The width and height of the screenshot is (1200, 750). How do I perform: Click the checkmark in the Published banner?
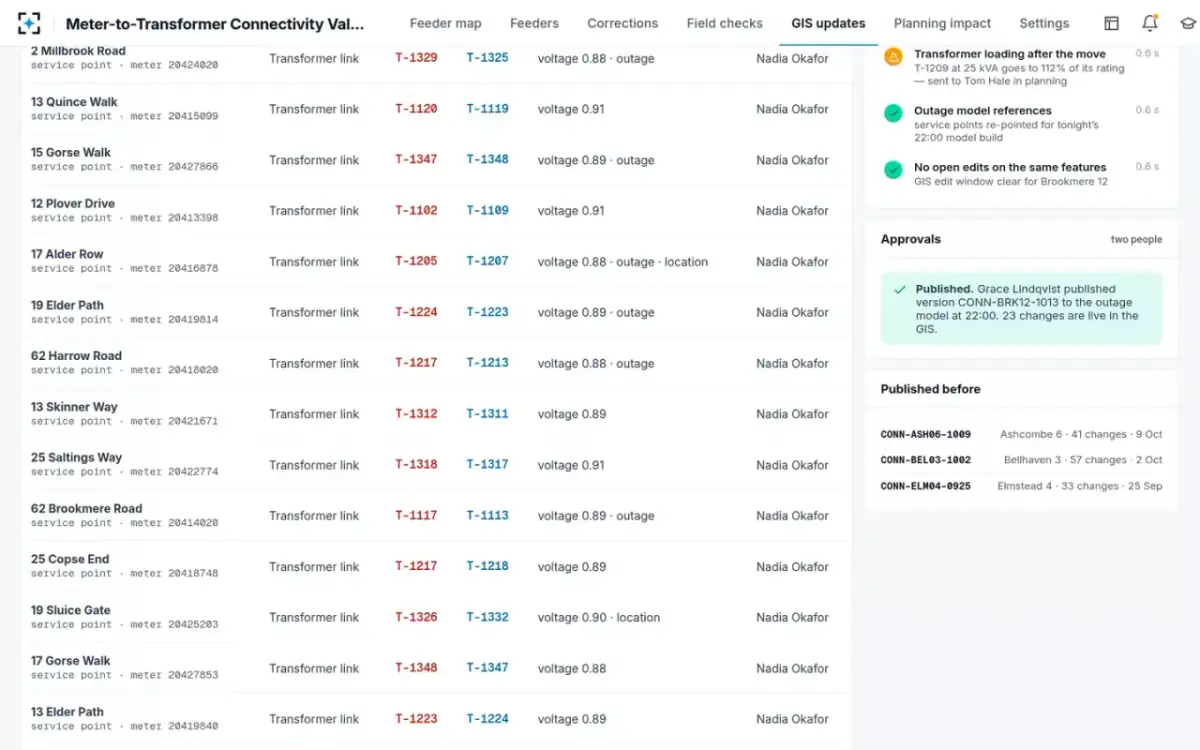tap(901, 289)
